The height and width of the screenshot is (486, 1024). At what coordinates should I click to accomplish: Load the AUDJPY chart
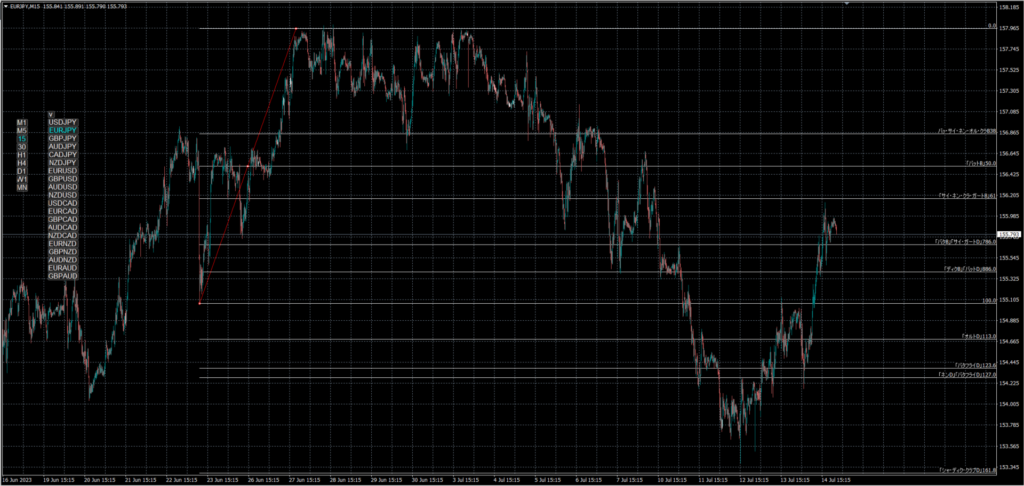click(x=62, y=146)
